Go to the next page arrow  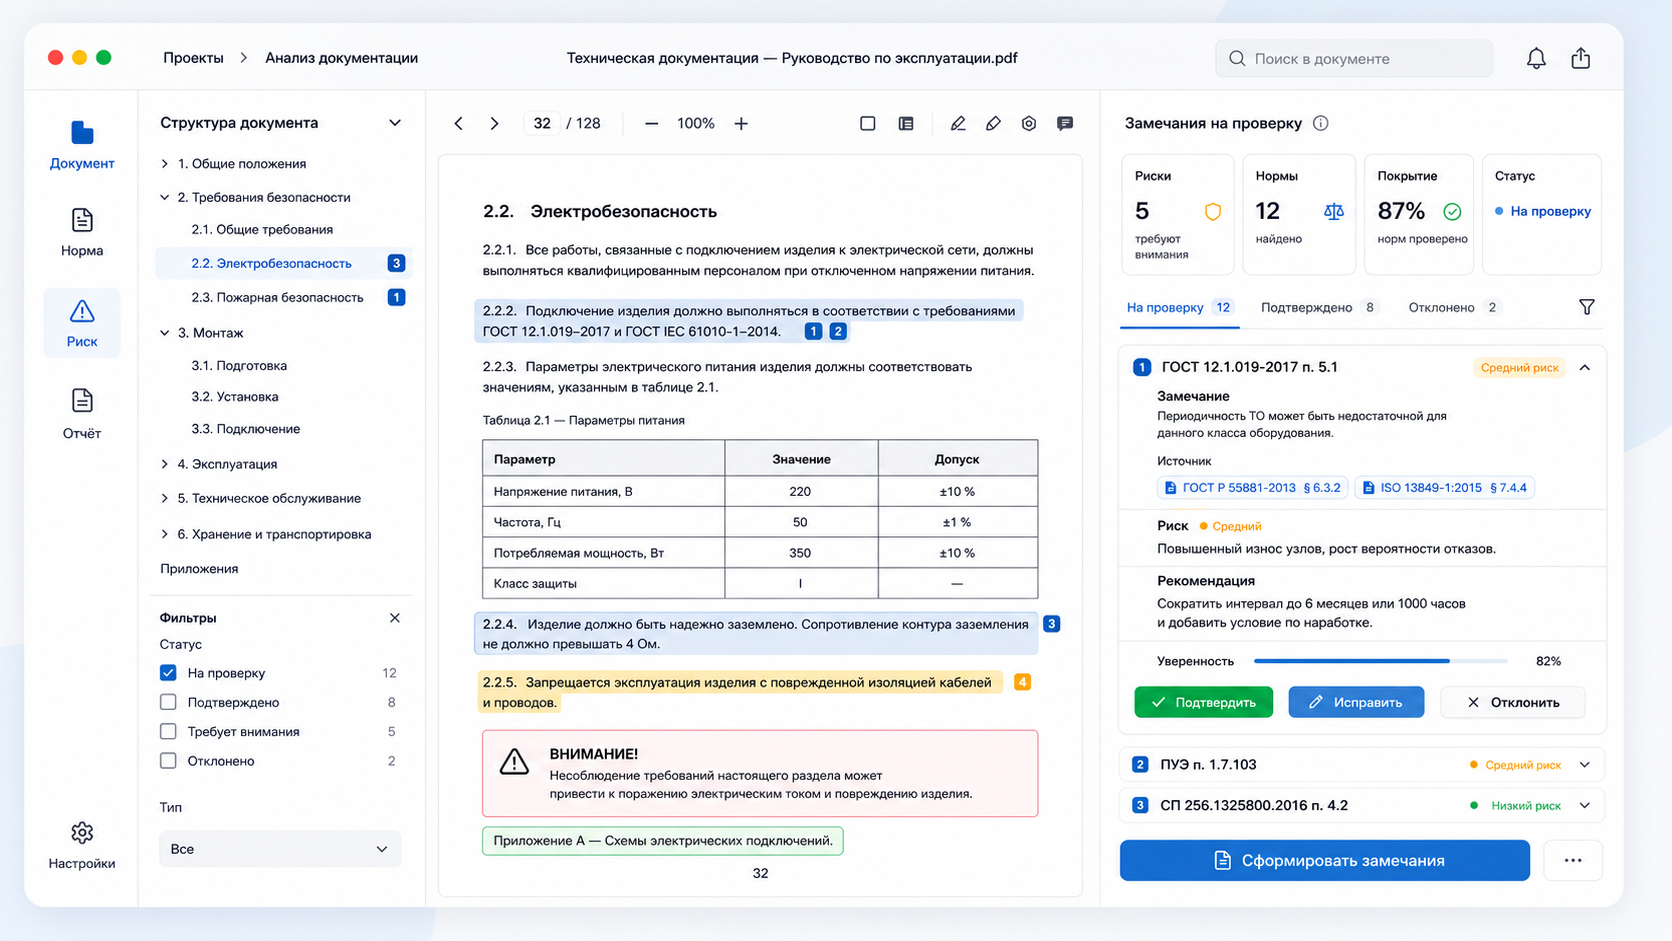click(494, 124)
